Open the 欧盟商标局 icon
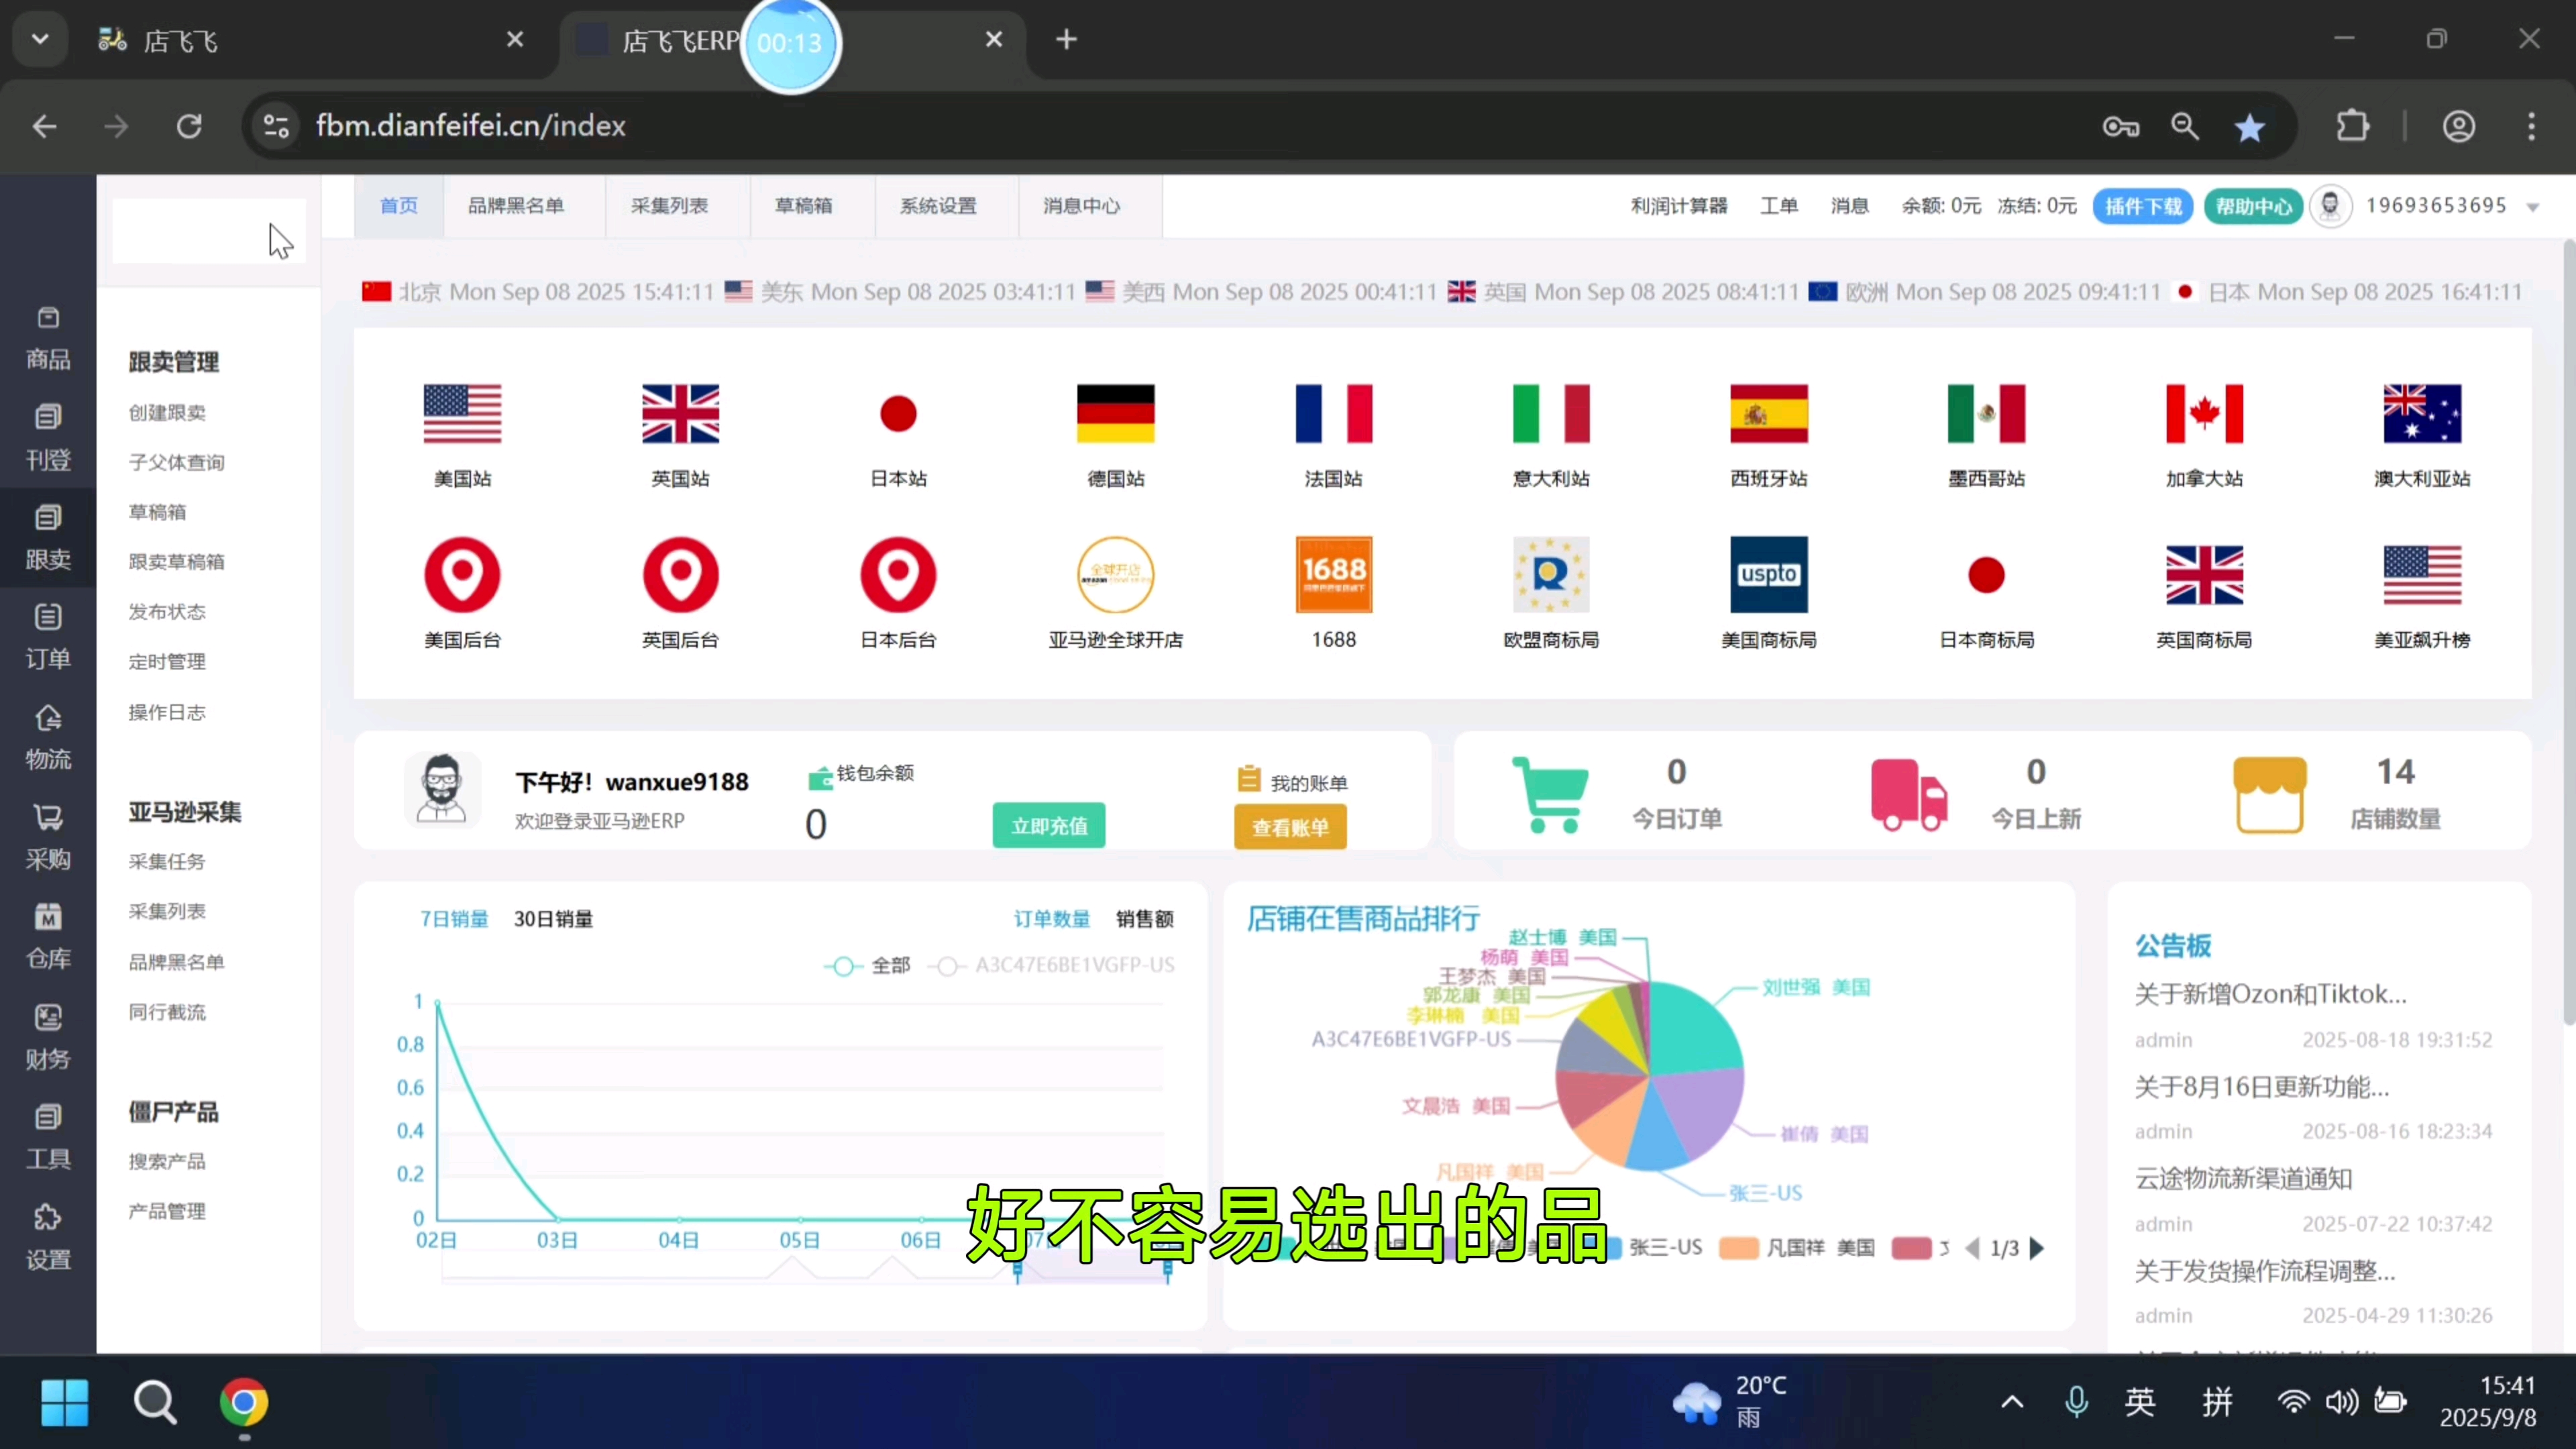 [1551, 575]
